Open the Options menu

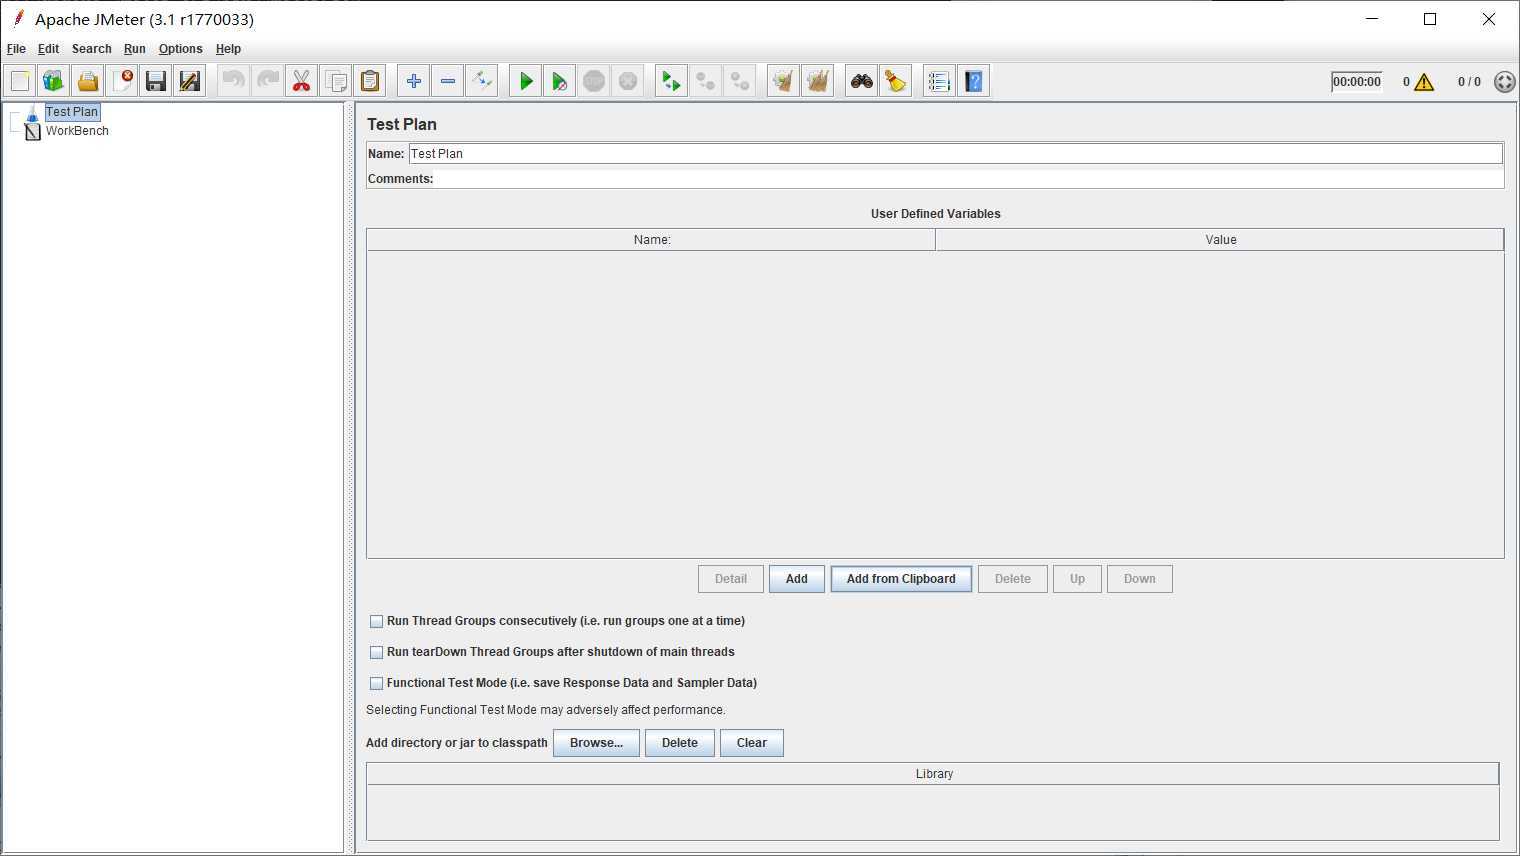pos(180,49)
